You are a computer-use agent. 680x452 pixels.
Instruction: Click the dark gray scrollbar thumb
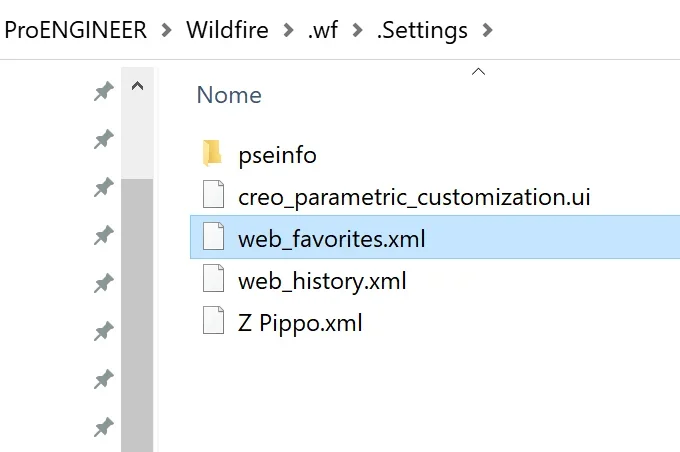click(137, 315)
